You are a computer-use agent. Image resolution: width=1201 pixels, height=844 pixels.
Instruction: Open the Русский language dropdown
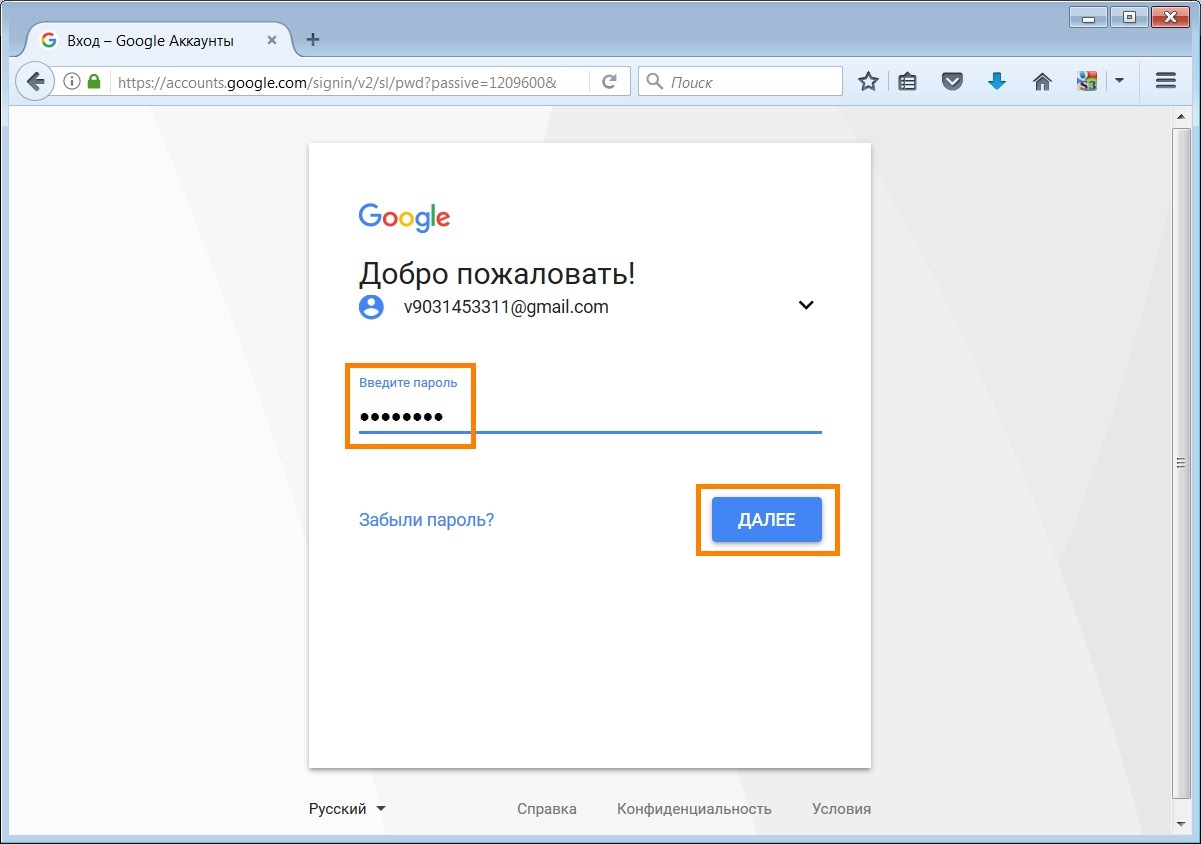pos(347,809)
